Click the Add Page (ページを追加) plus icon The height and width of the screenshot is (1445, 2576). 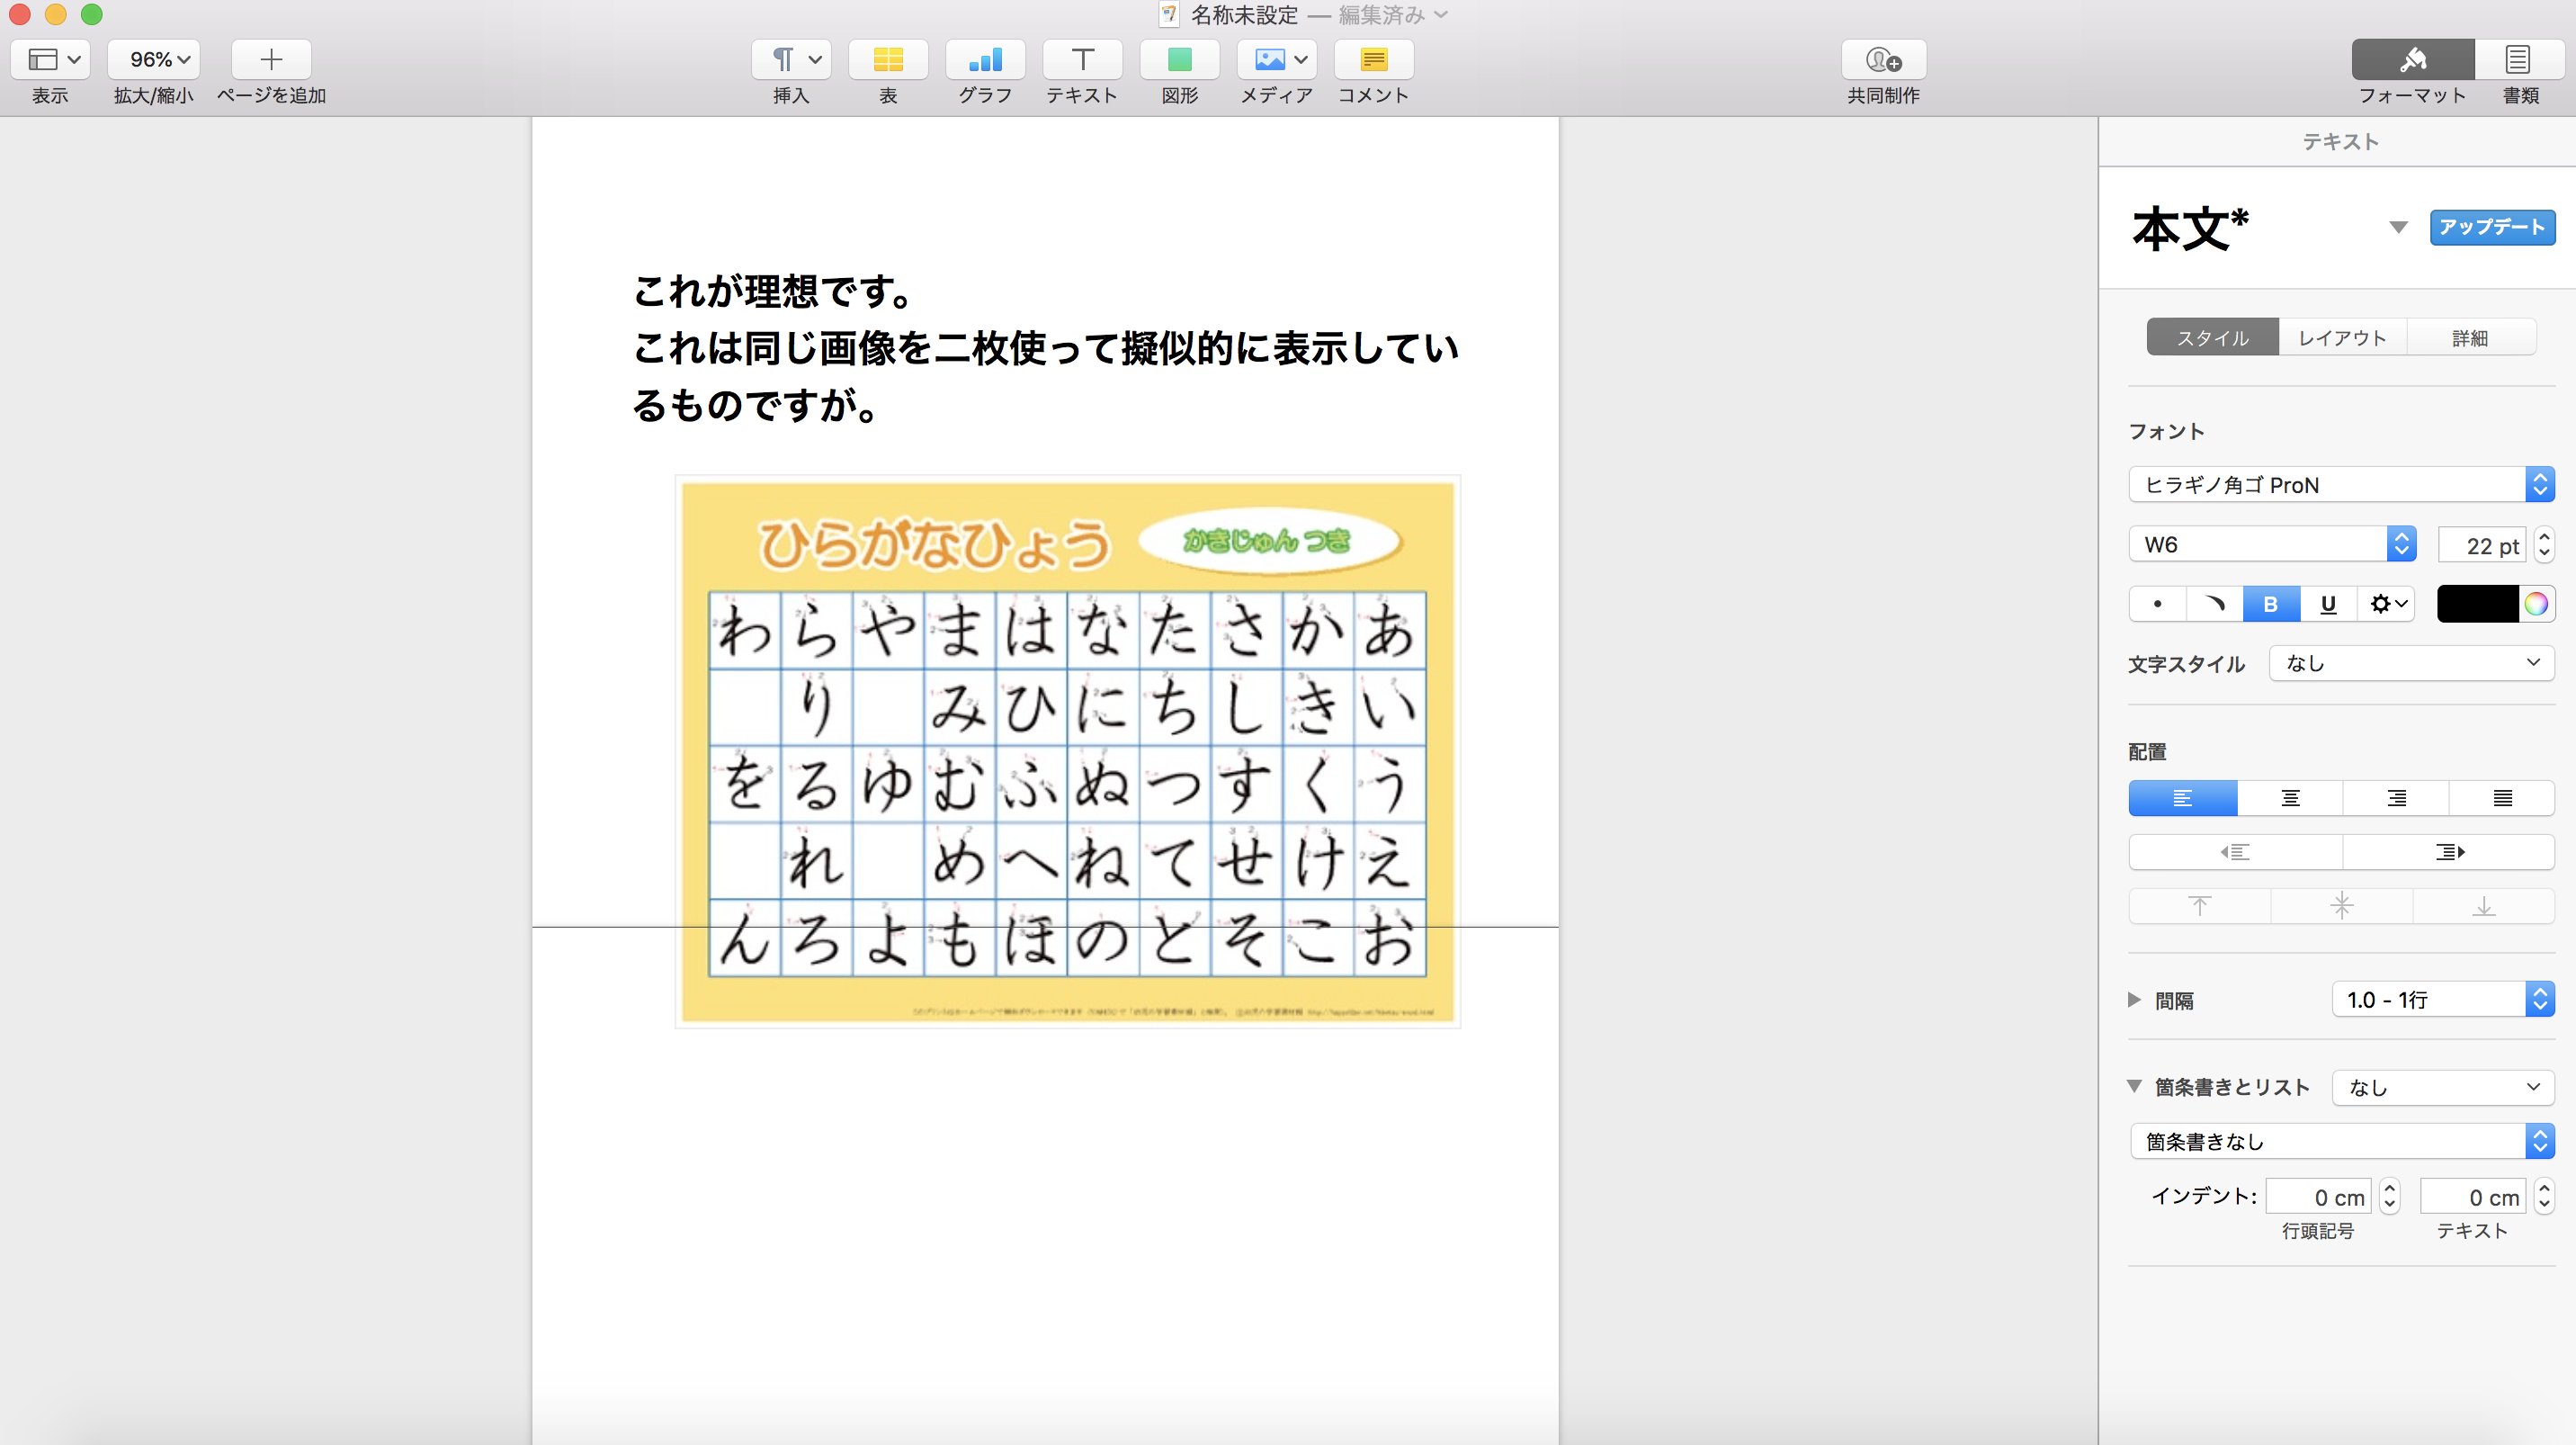click(271, 60)
